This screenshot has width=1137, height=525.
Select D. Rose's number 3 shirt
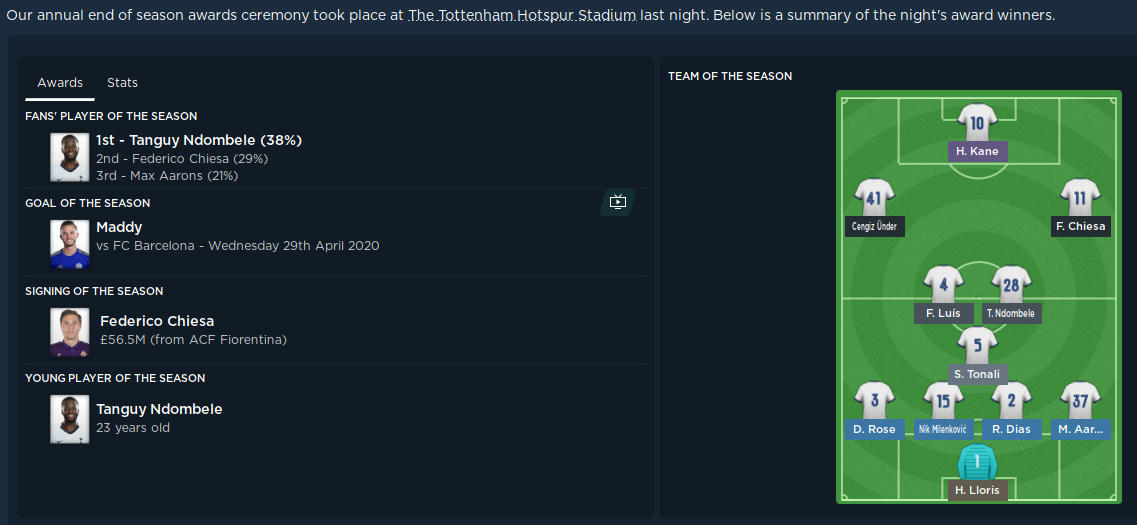[874, 401]
